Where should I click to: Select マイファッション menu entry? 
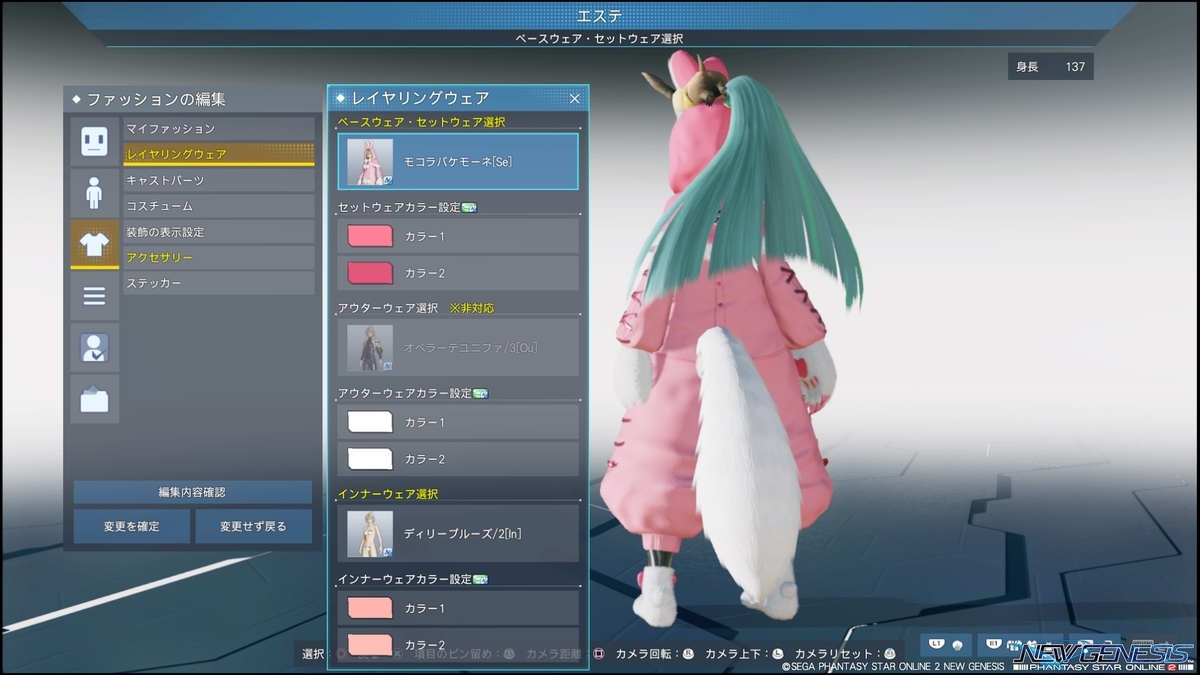[x=219, y=129]
